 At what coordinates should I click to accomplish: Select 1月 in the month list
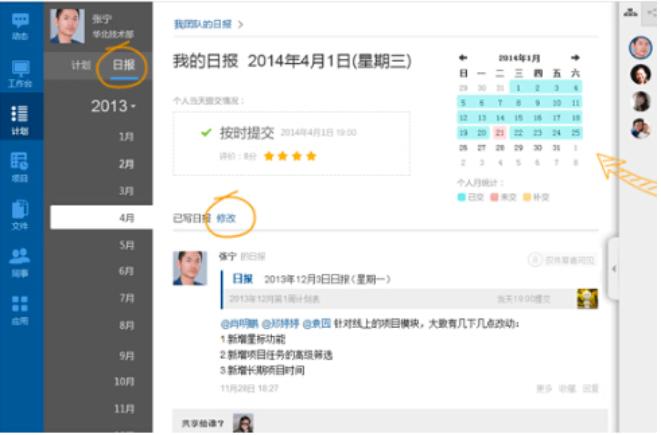[x=126, y=137]
